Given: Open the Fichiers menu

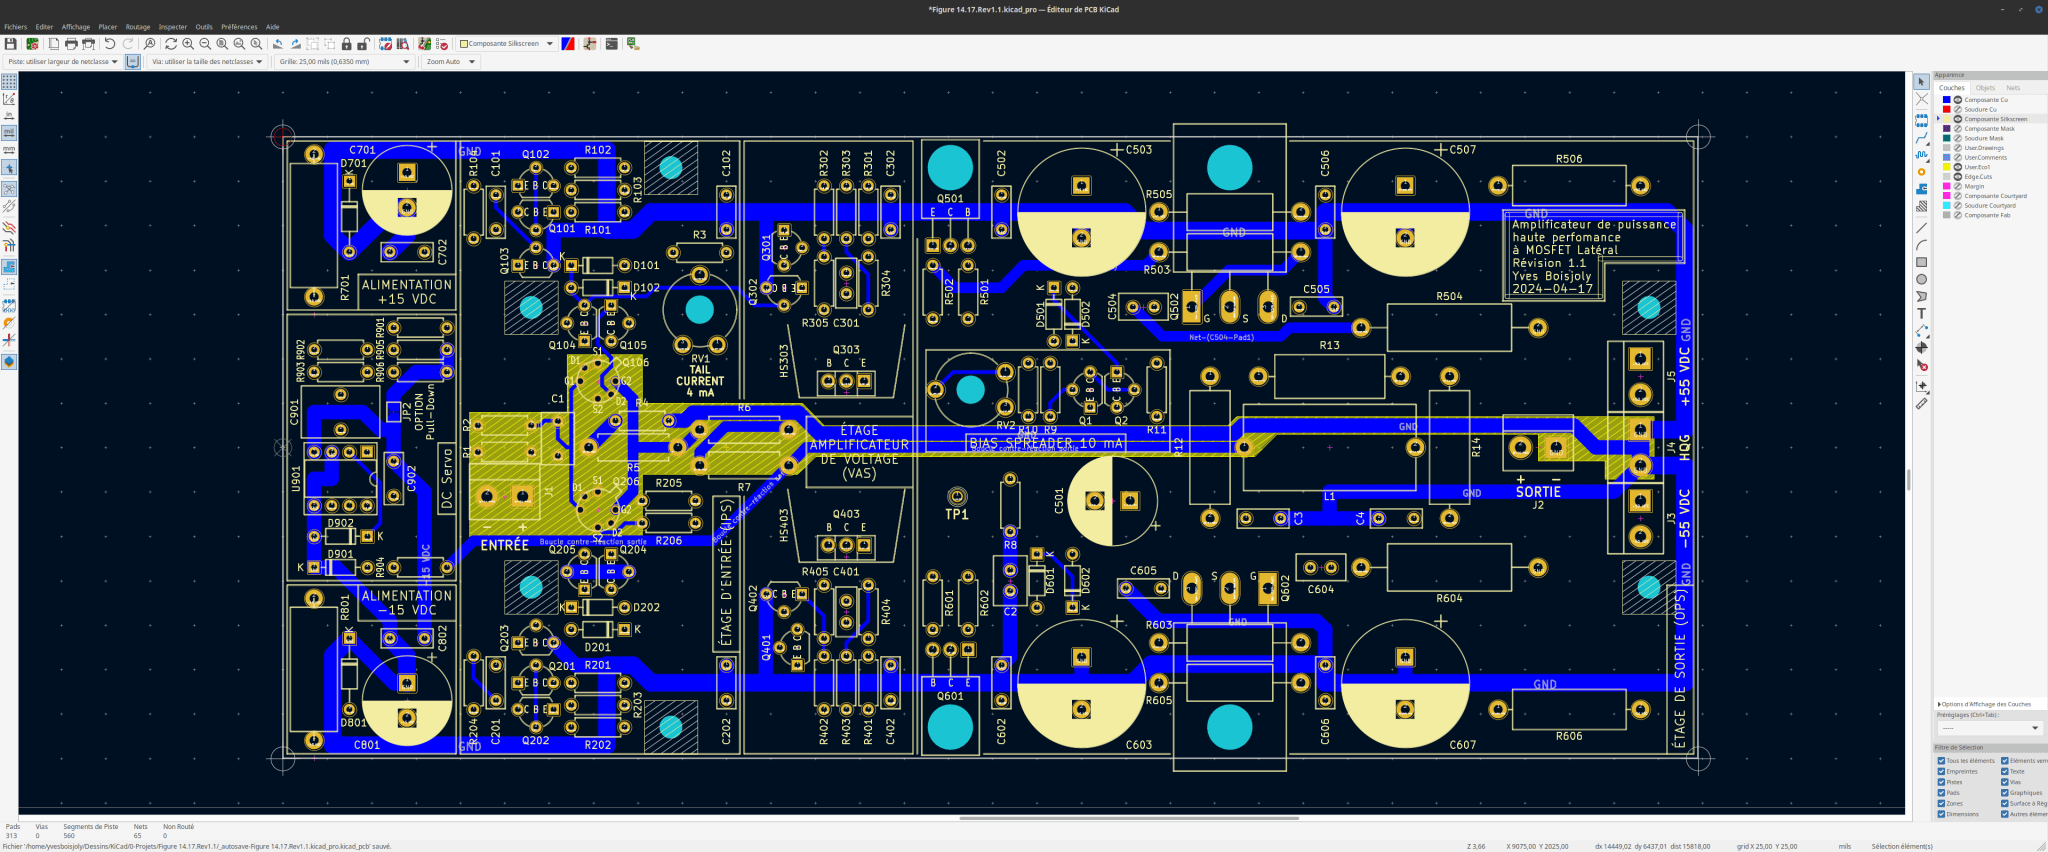Looking at the screenshot, I should 15,27.
